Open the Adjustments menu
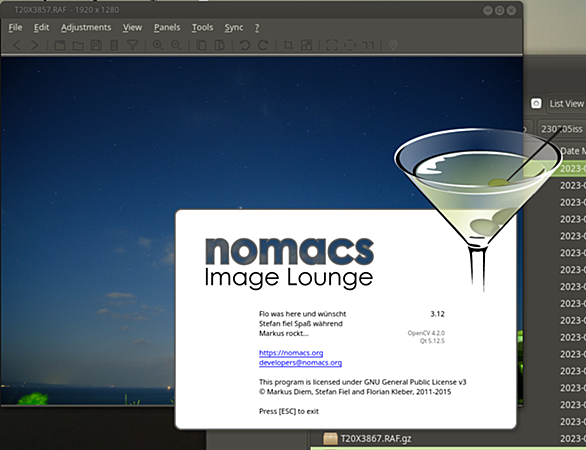Image resolution: width=586 pixels, height=450 pixels. [86, 28]
